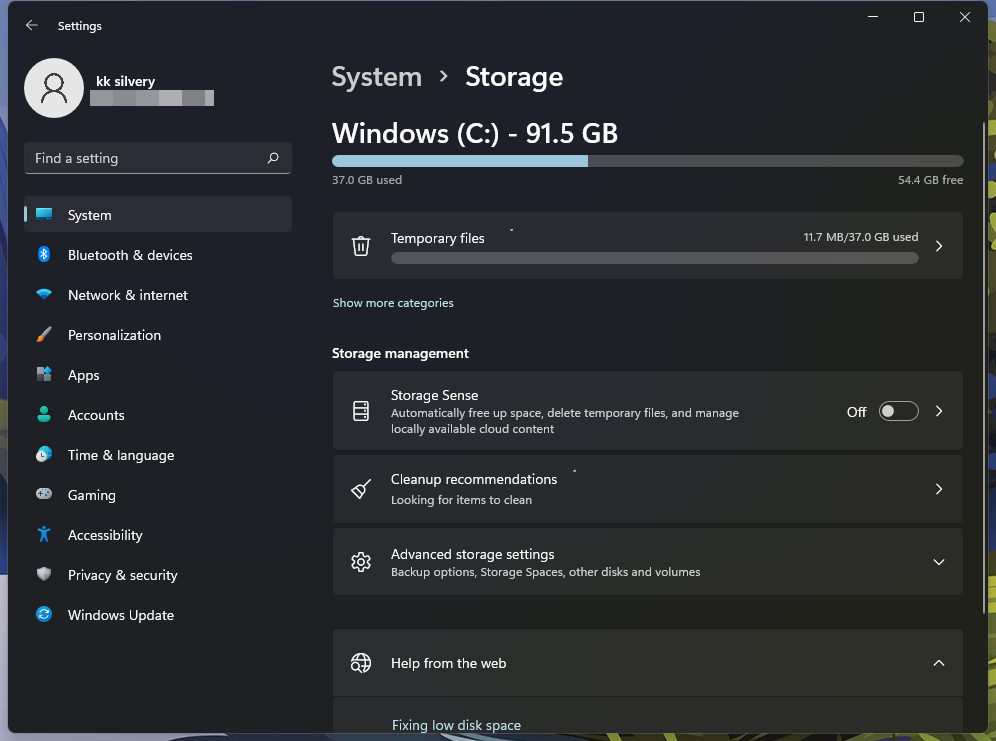
Task: Open Accessibility settings
Action: (x=158, y=535)
